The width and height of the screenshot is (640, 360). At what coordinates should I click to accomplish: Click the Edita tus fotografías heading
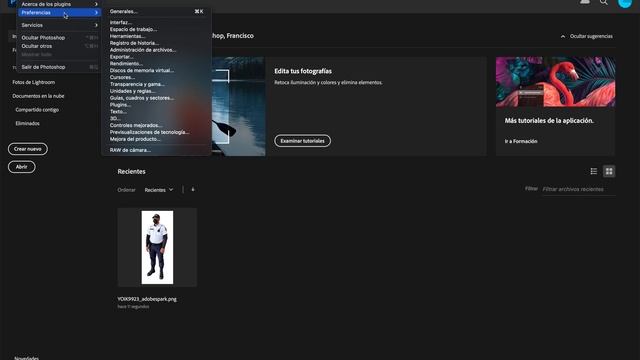303,71
